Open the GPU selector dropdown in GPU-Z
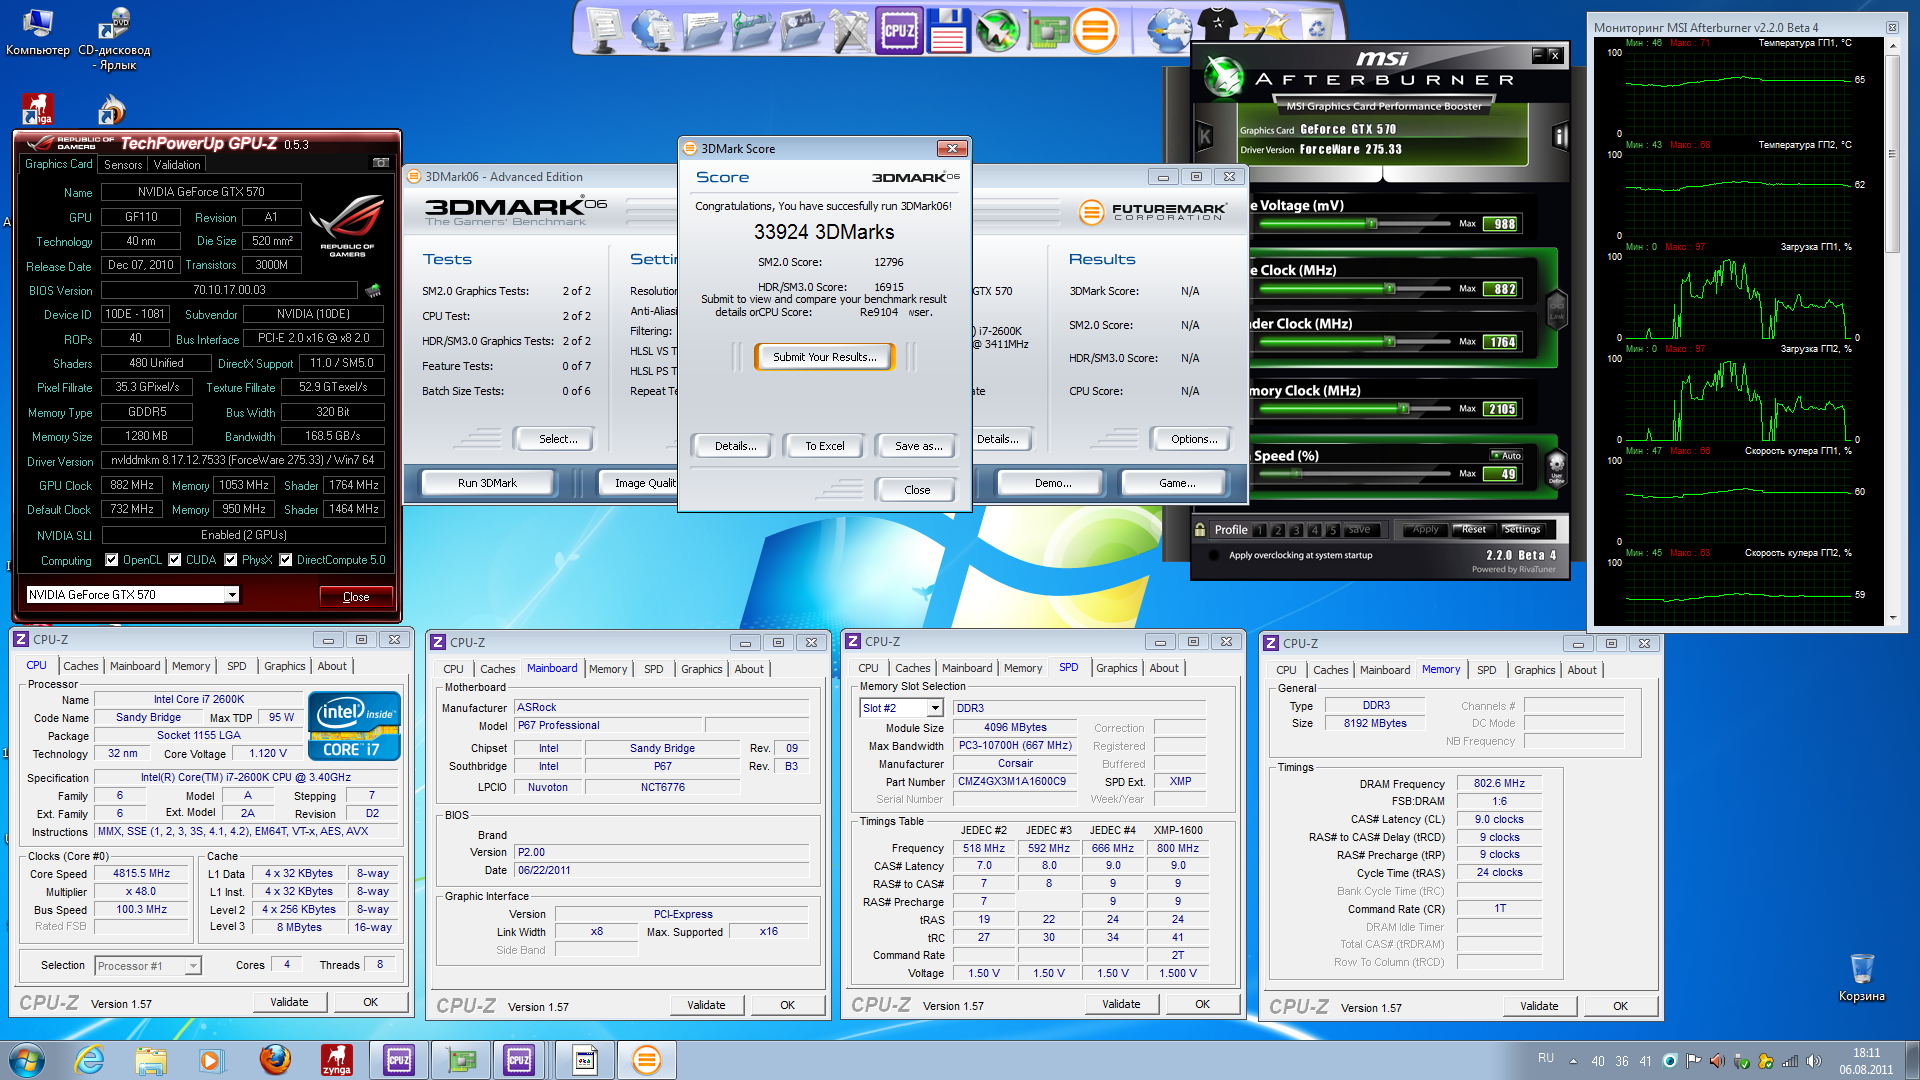The width and height of the screenshot is (1920, 1080). click(232, 595)
